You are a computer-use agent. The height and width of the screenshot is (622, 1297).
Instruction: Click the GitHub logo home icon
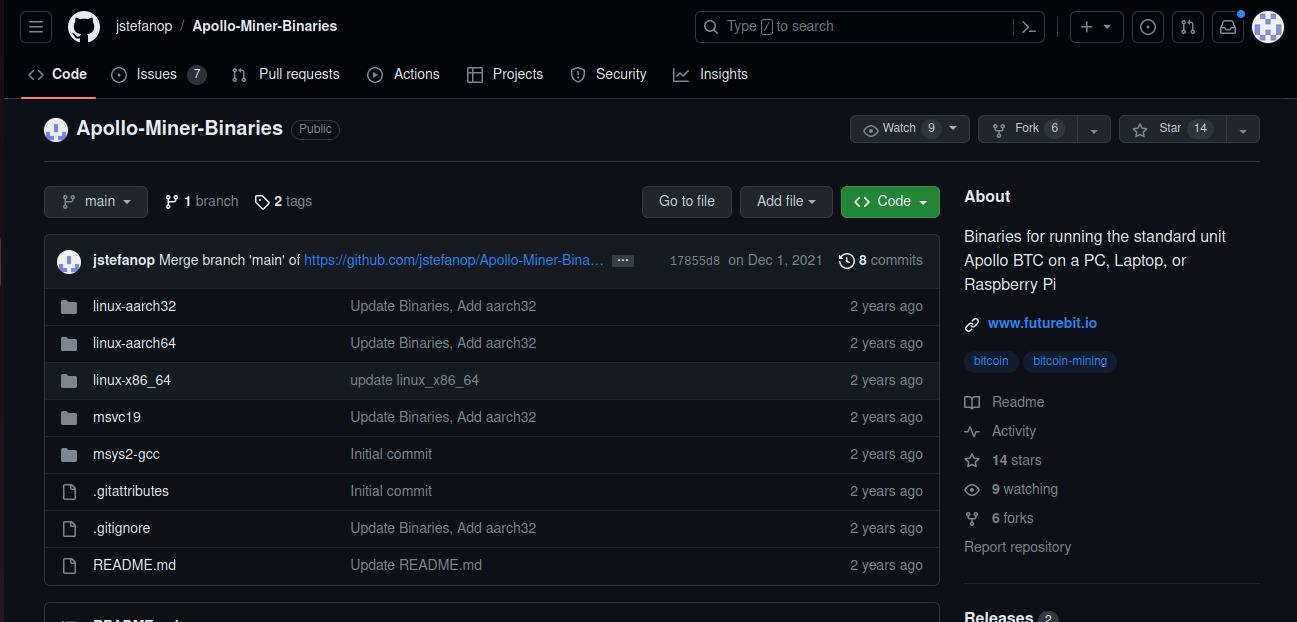[x=84, y=27]
